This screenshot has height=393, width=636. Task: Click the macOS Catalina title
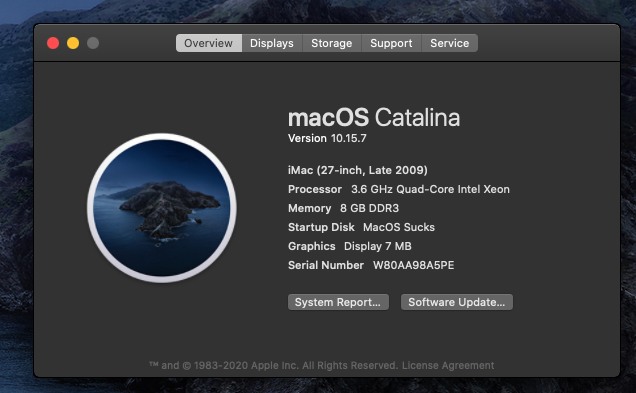point(374,118)
